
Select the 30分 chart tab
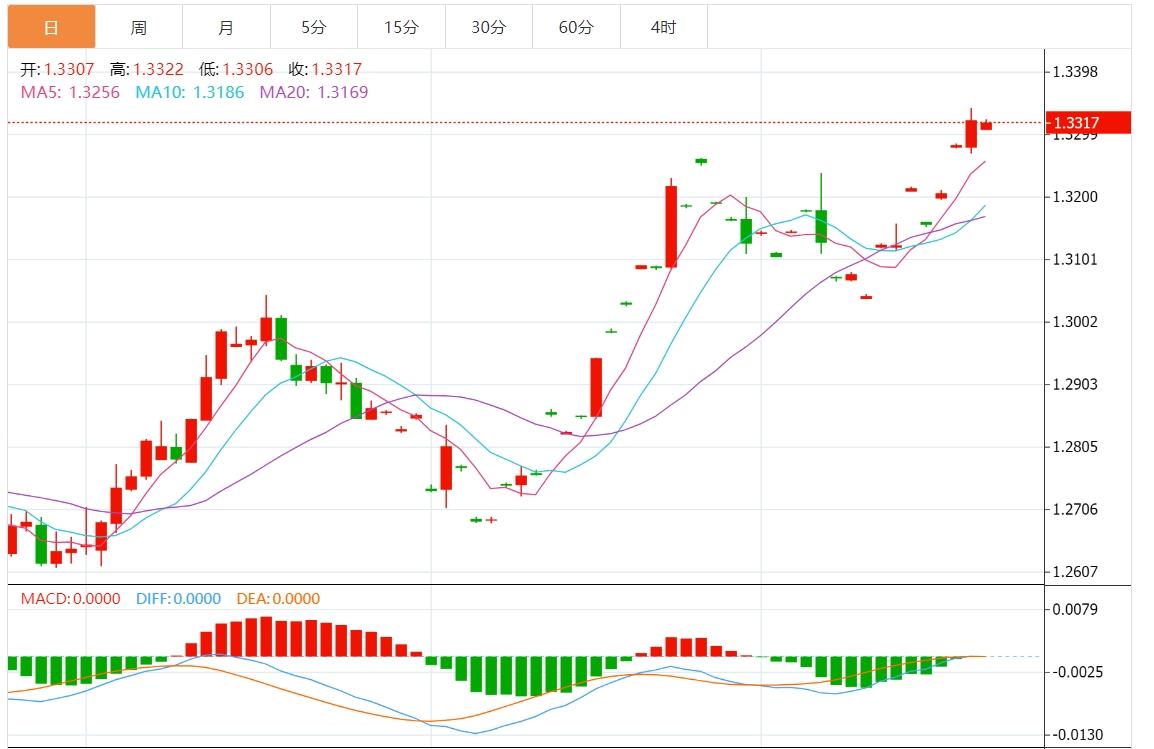pos(488,27)
